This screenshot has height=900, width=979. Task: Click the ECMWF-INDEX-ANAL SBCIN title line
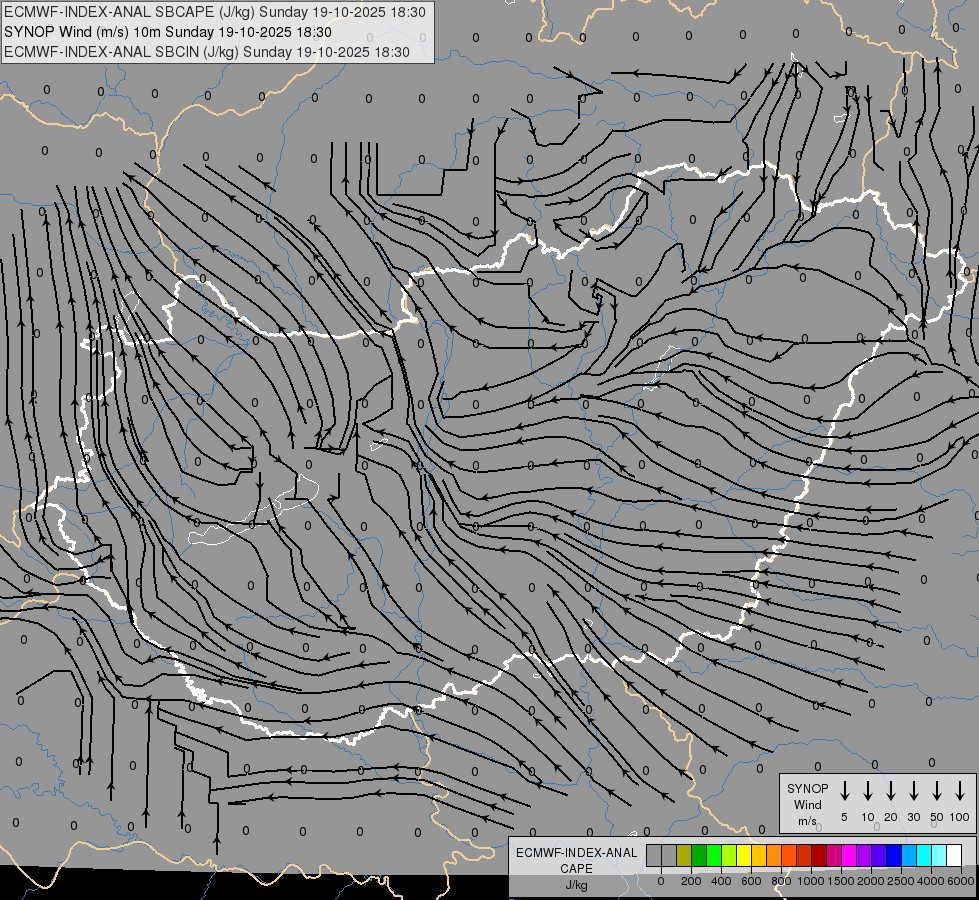coord(207,52)
